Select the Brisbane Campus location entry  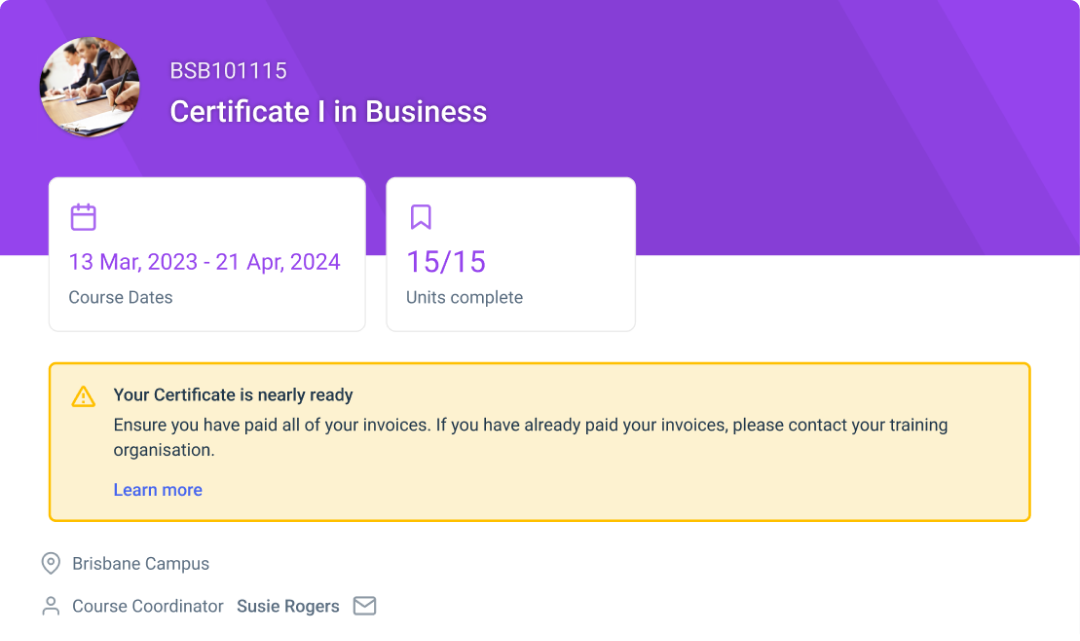140,563
